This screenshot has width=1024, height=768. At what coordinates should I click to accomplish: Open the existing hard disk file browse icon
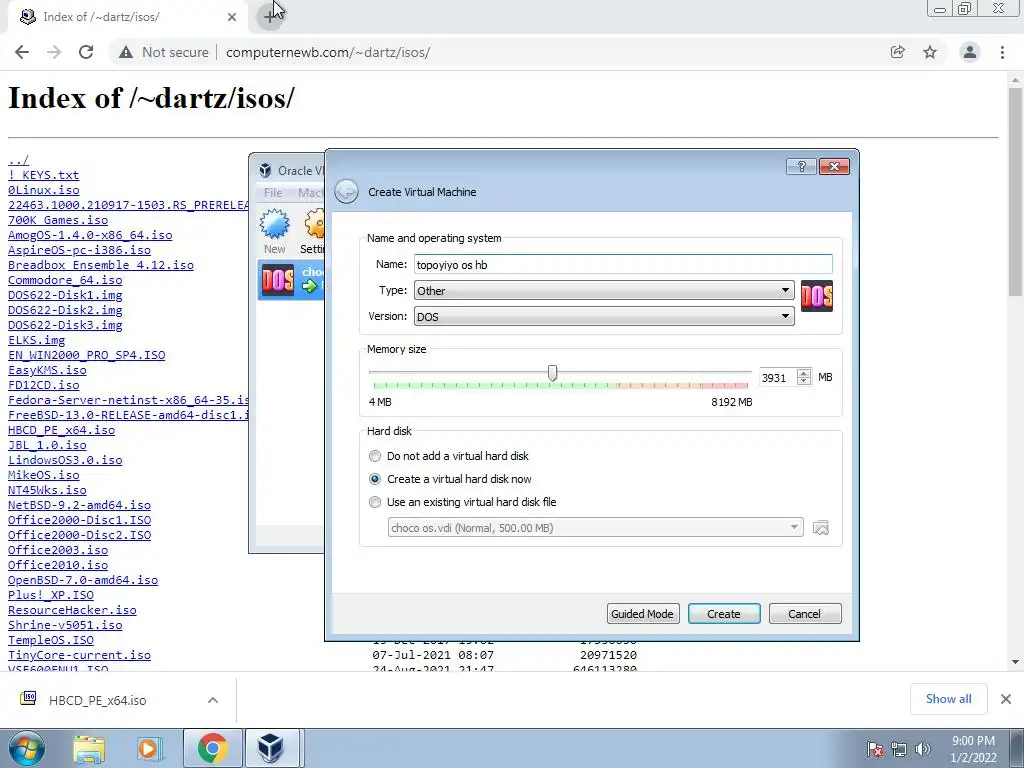coord(821,528)
